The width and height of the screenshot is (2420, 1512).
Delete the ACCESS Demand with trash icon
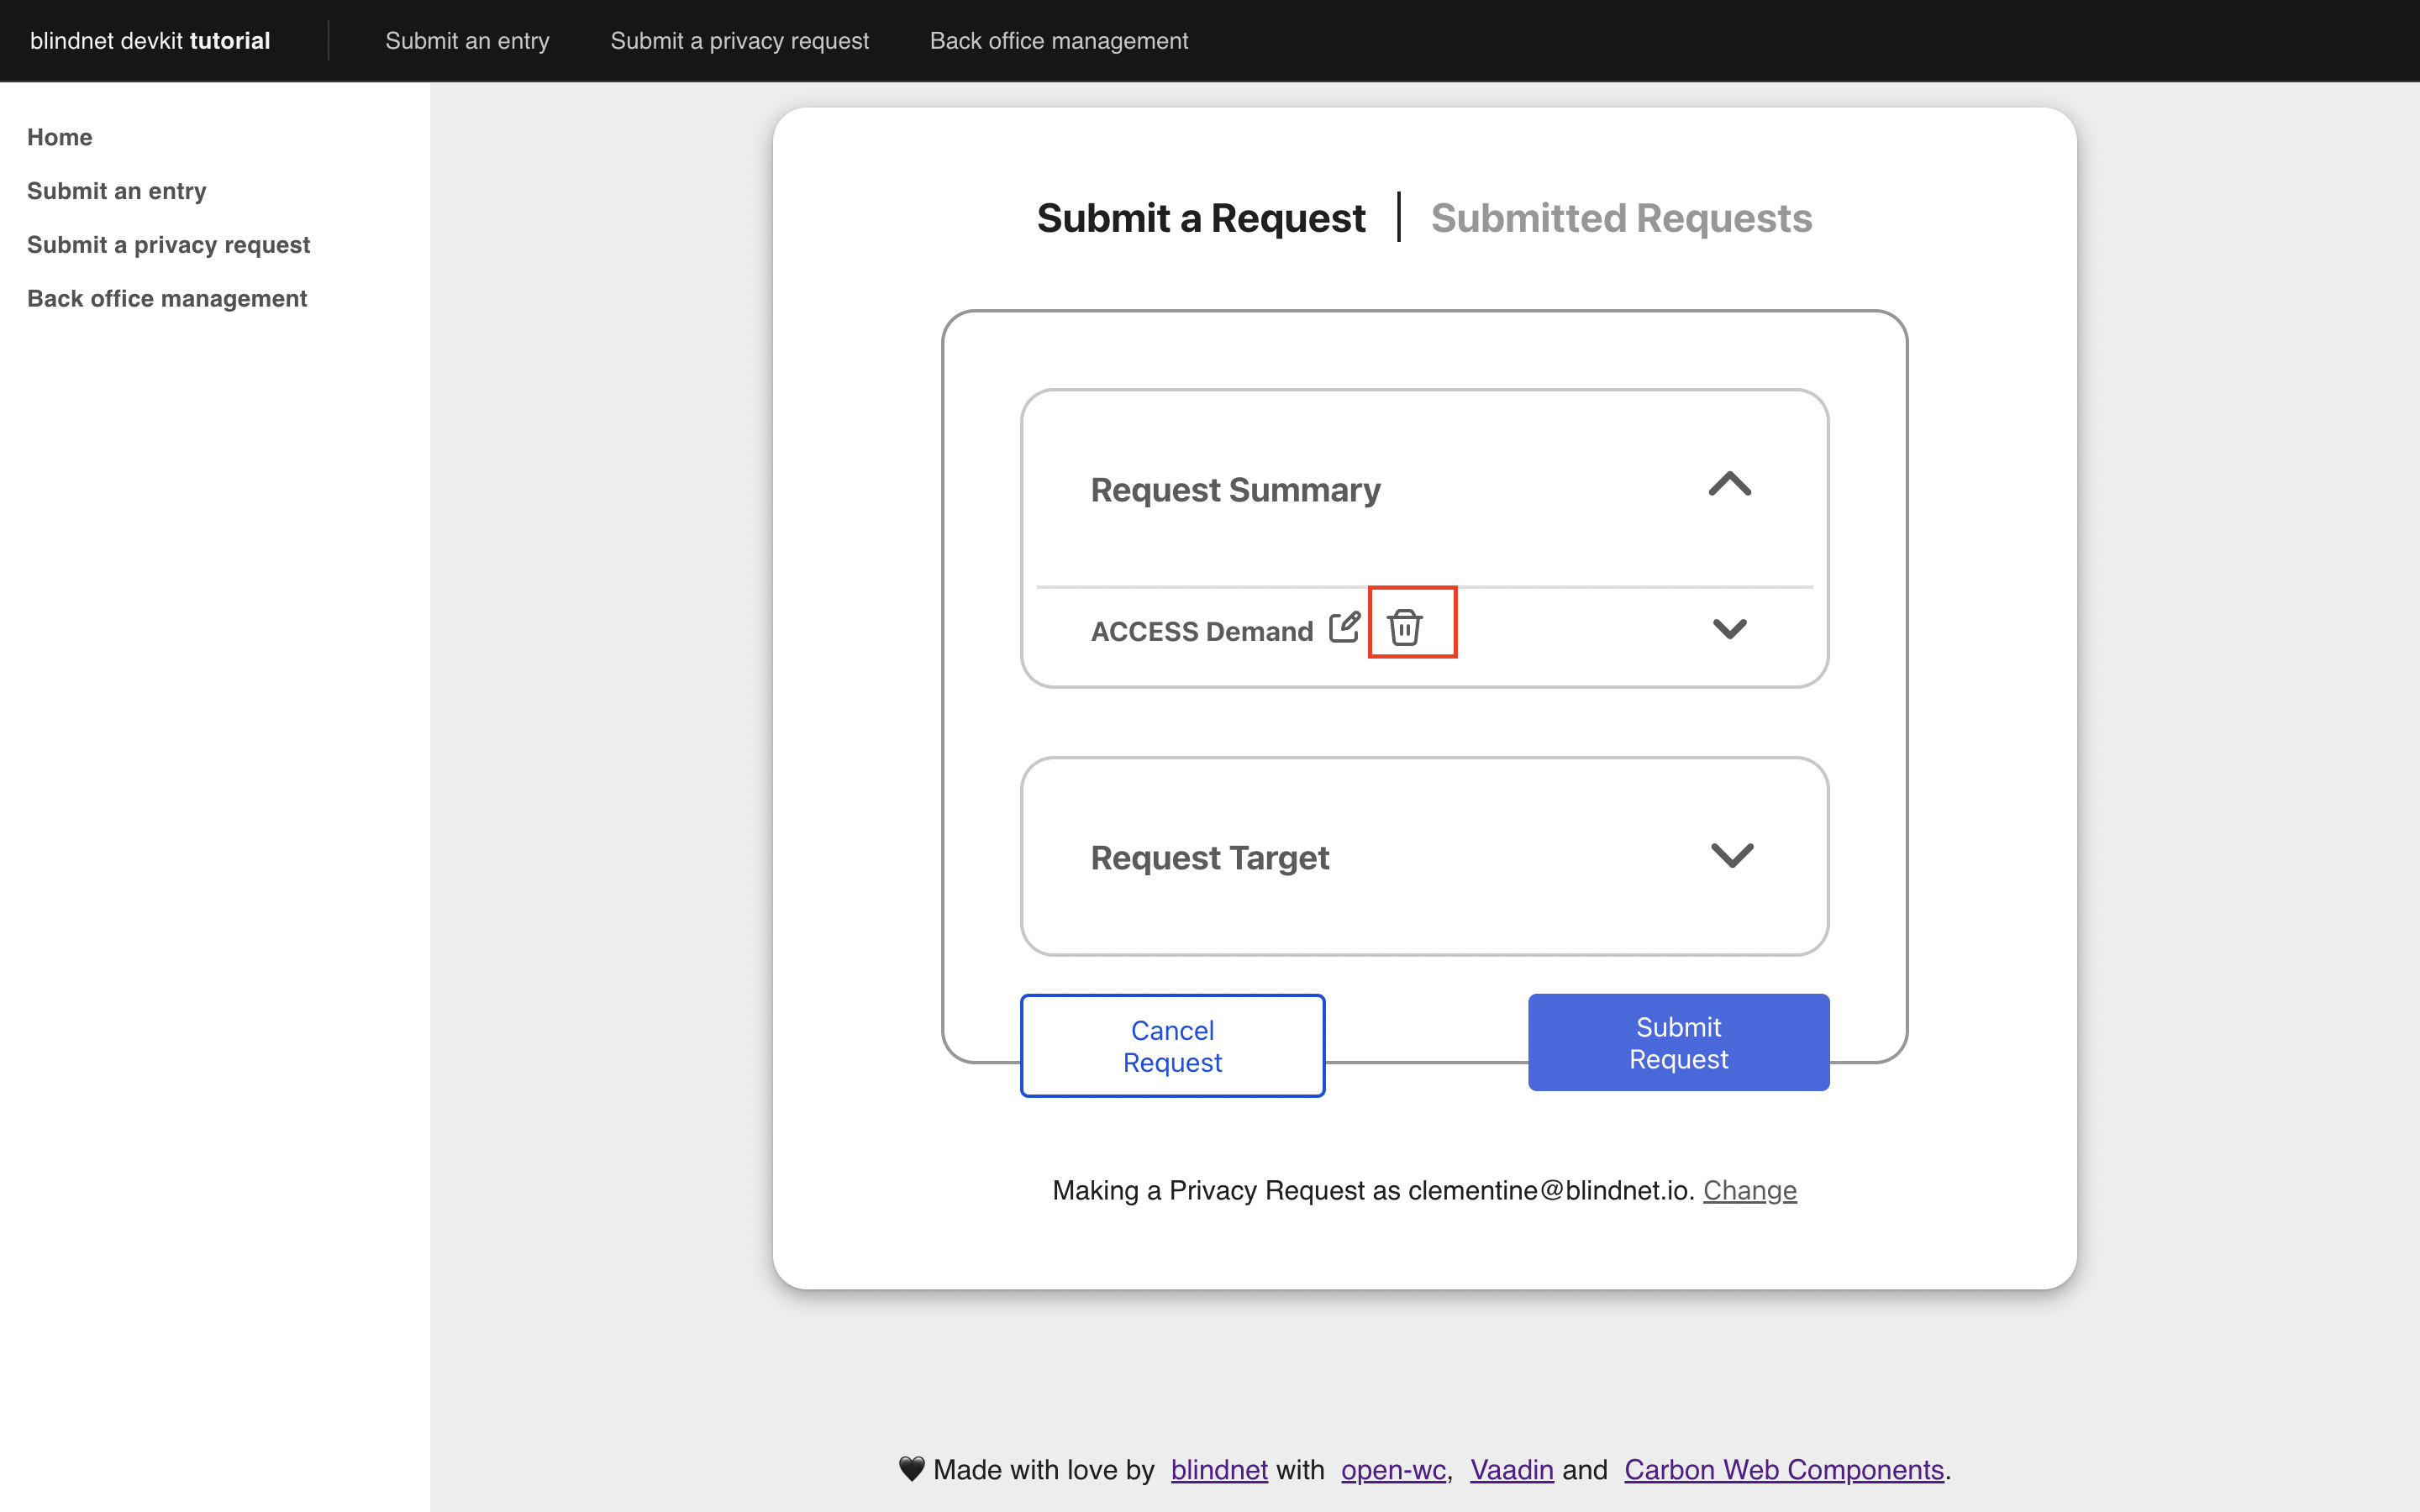click(1405, 628)
